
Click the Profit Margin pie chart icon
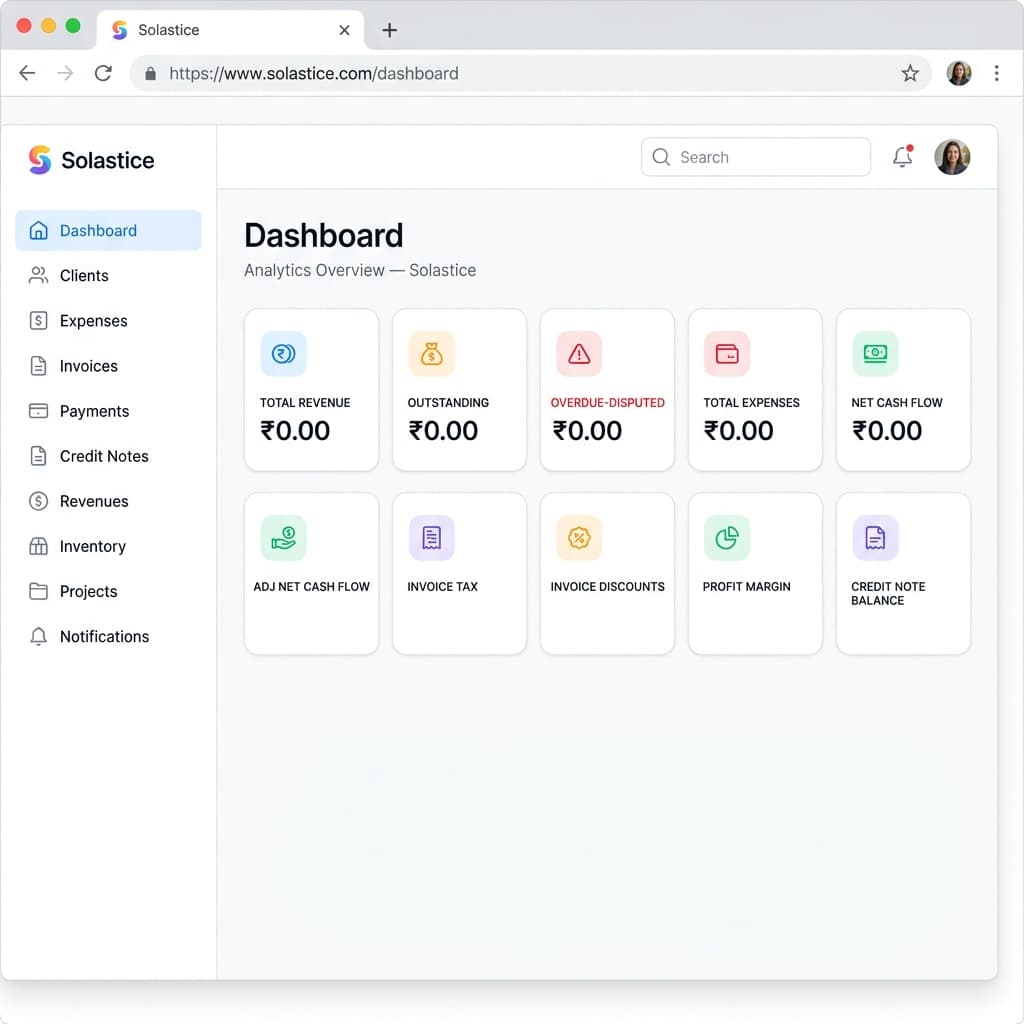pyautogui.click(x=727, y=537)
